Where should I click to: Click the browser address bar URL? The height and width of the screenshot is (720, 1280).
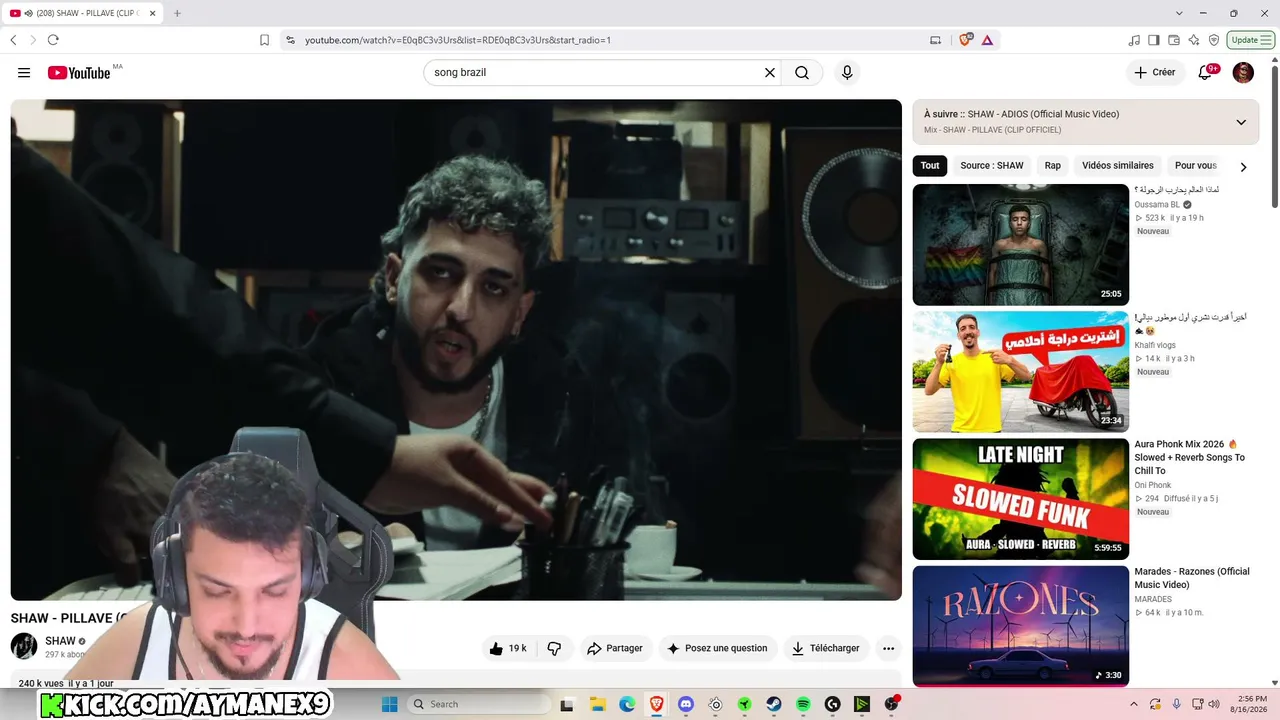click(458, 40)
